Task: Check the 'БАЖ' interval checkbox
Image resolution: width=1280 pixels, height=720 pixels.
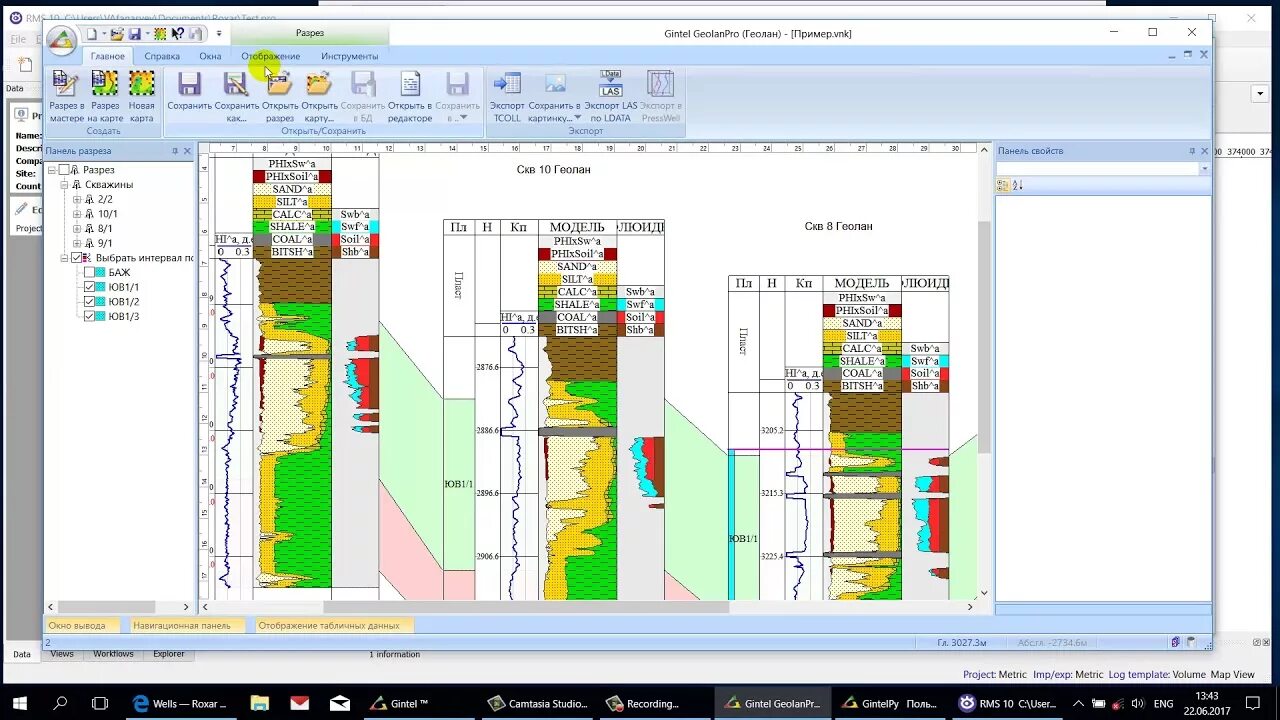Action: (x=89, y=273)
